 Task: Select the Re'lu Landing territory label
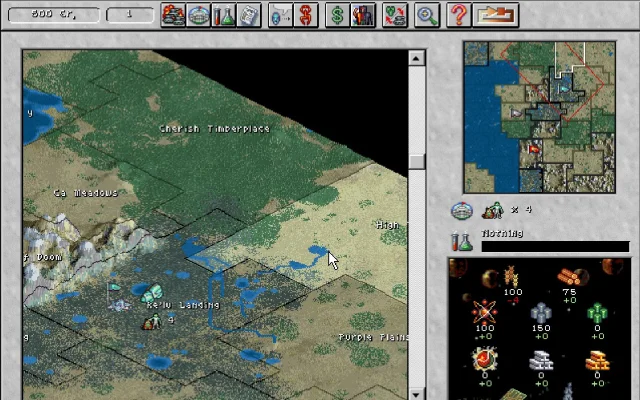[183, 305]
